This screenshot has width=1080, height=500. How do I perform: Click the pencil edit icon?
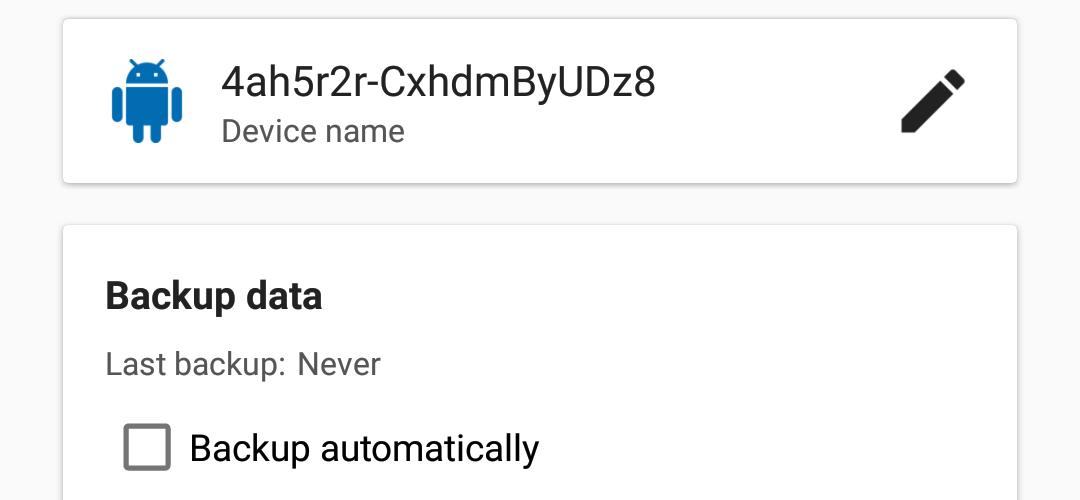coord(933,101)
